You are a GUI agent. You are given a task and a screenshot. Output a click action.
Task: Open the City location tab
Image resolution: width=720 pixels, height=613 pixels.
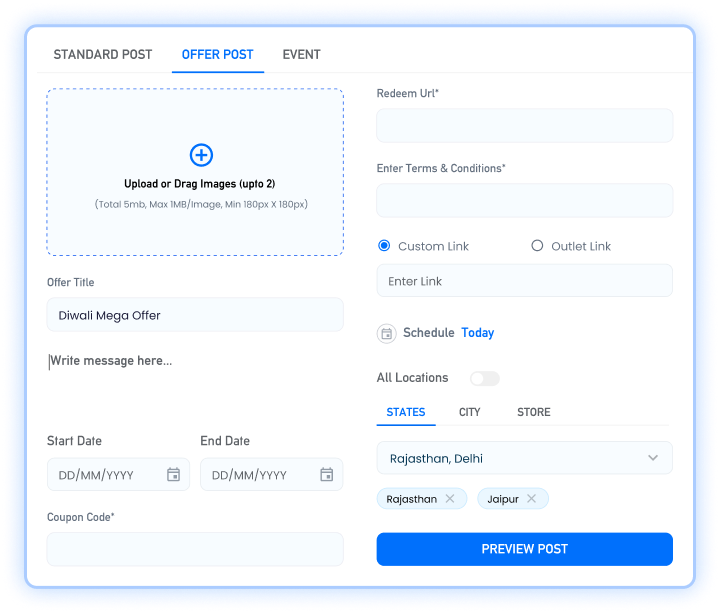click(x=469, y=412)
